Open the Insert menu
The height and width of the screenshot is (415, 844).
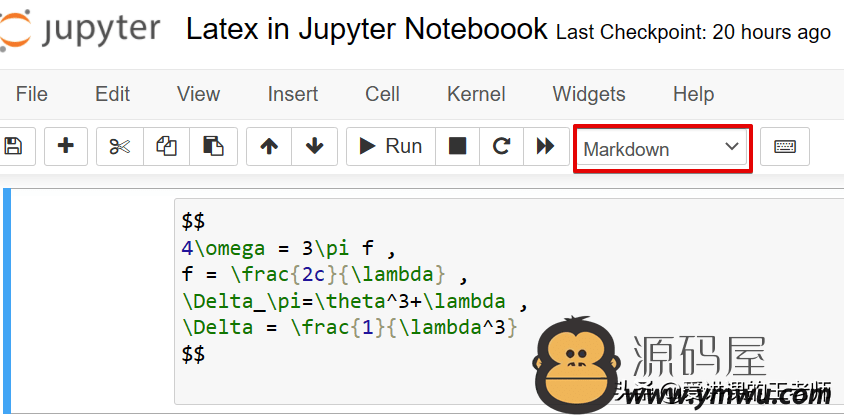pos(293,94)
